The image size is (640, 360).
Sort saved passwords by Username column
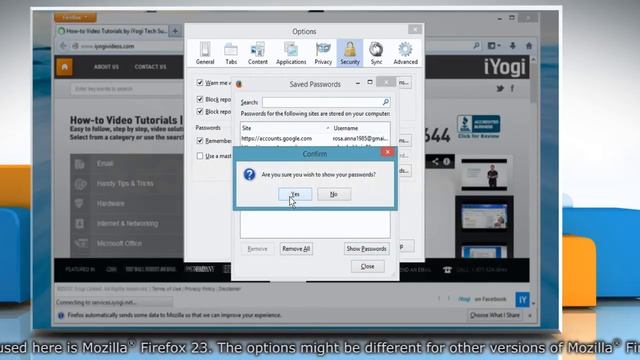pos(360,128)
